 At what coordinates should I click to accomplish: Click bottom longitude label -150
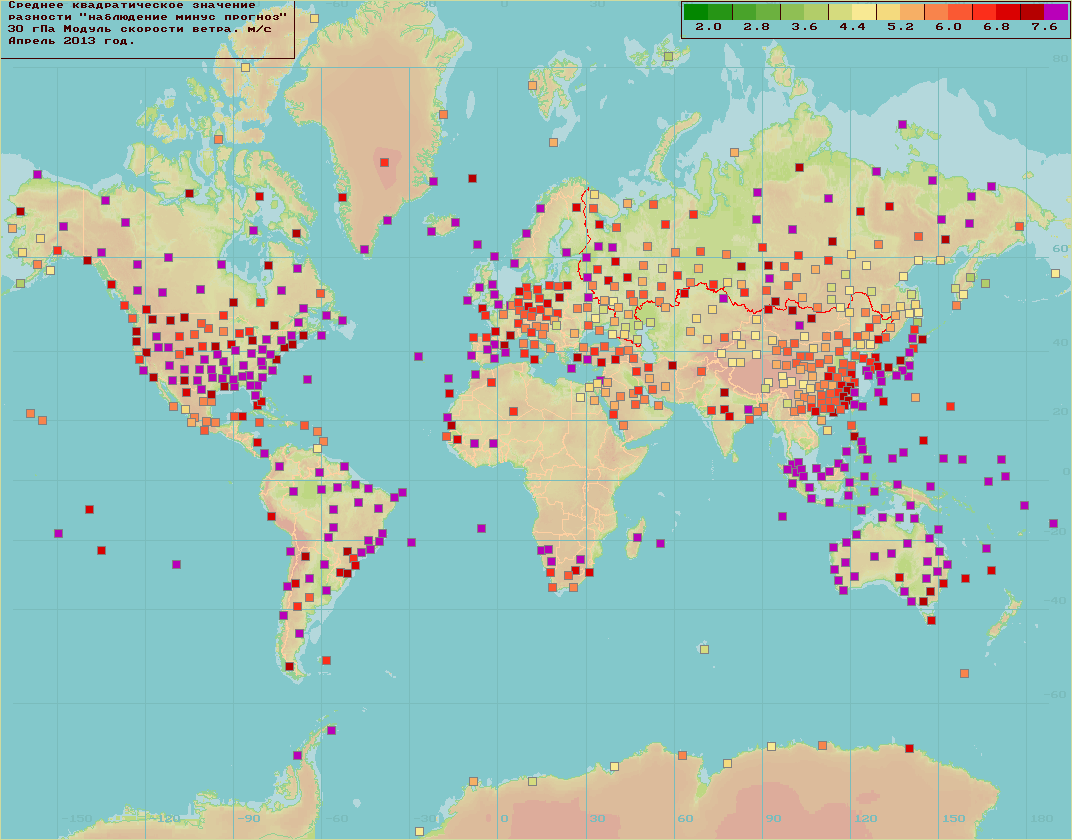tap(76, 818)
